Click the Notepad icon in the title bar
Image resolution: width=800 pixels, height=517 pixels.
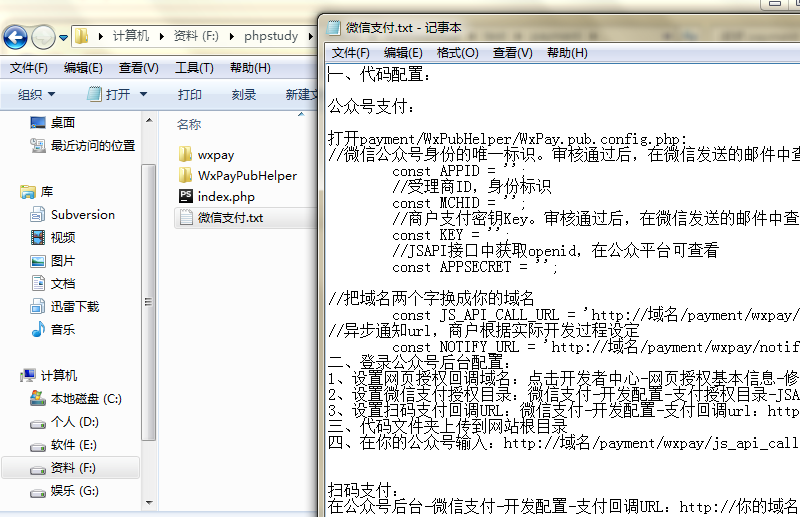pyautogui.click(x=334, y=28)
